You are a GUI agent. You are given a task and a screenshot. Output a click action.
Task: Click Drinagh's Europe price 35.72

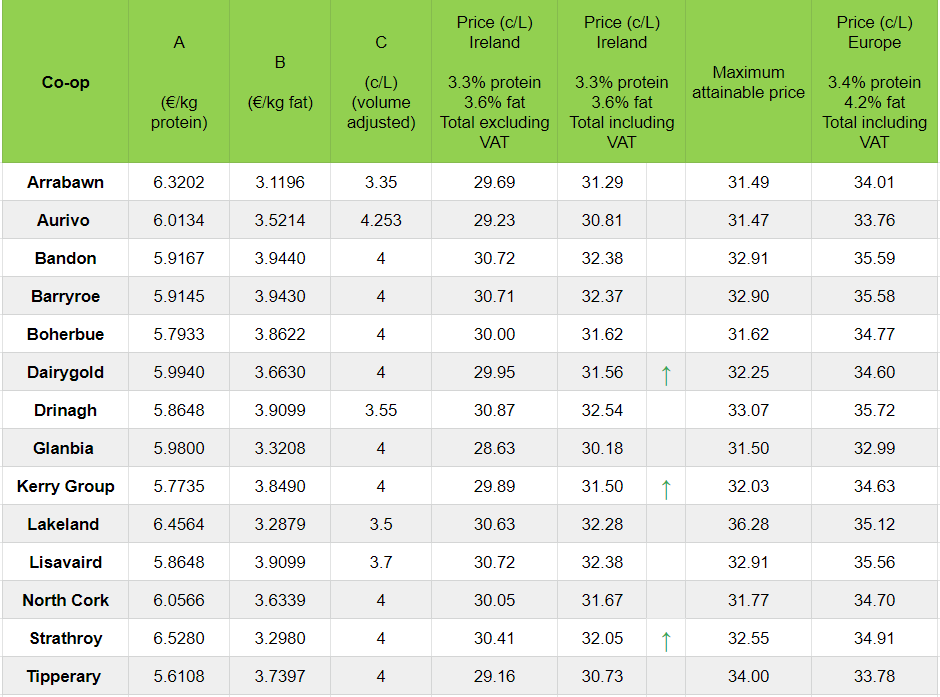pos(874,410)
